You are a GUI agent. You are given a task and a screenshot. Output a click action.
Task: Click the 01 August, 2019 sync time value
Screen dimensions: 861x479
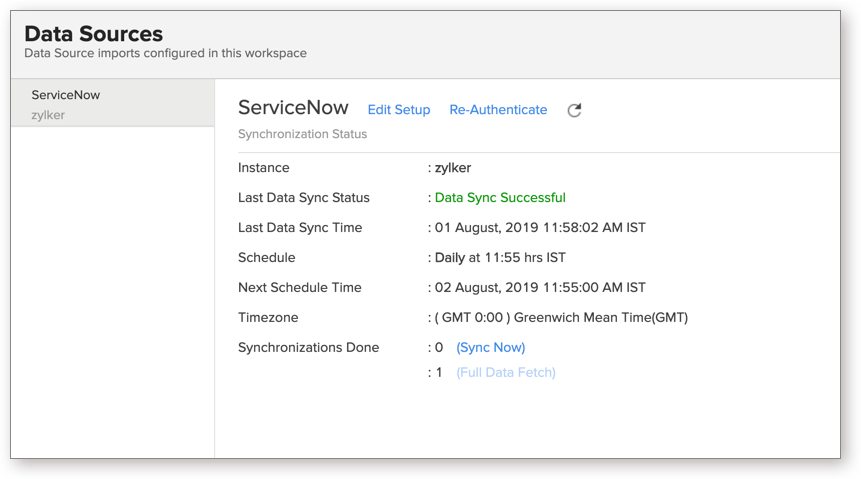click(540, 228)
